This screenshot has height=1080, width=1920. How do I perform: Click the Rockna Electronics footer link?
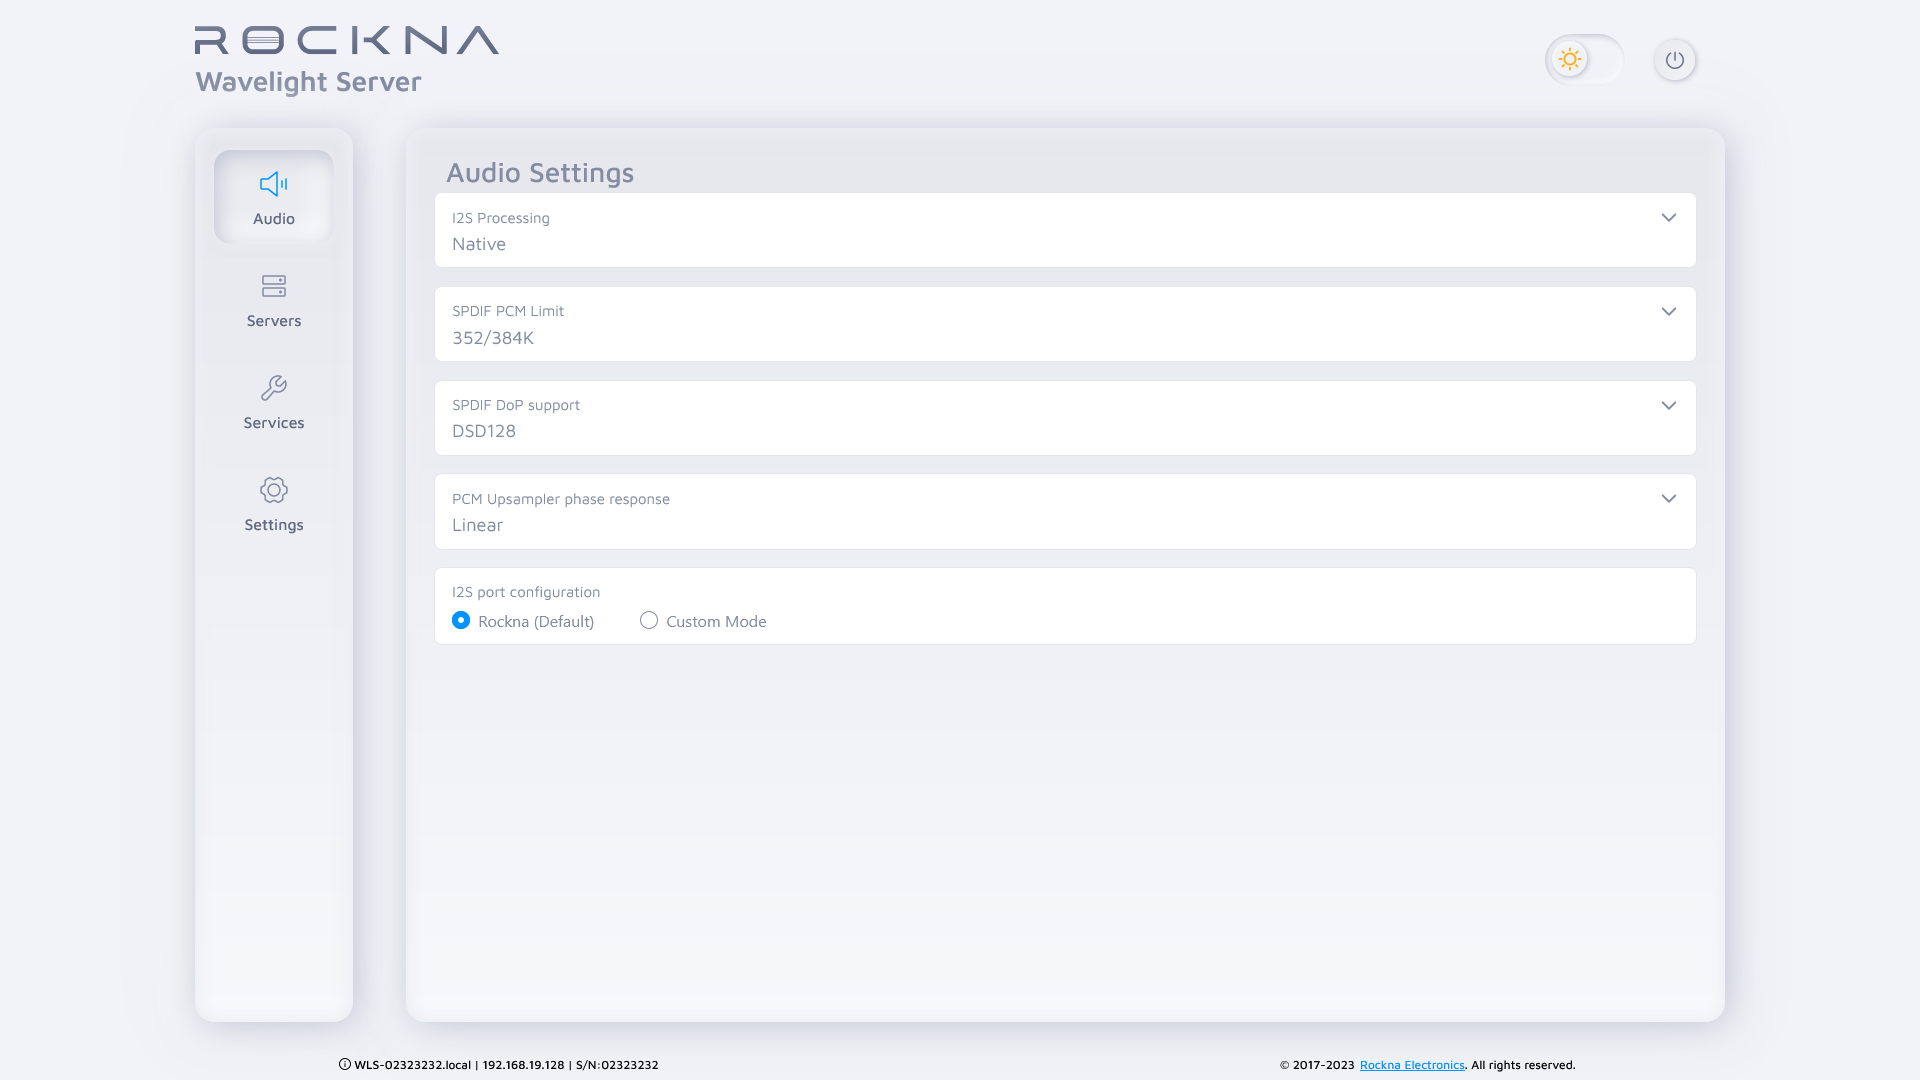coord(1411,1064)
